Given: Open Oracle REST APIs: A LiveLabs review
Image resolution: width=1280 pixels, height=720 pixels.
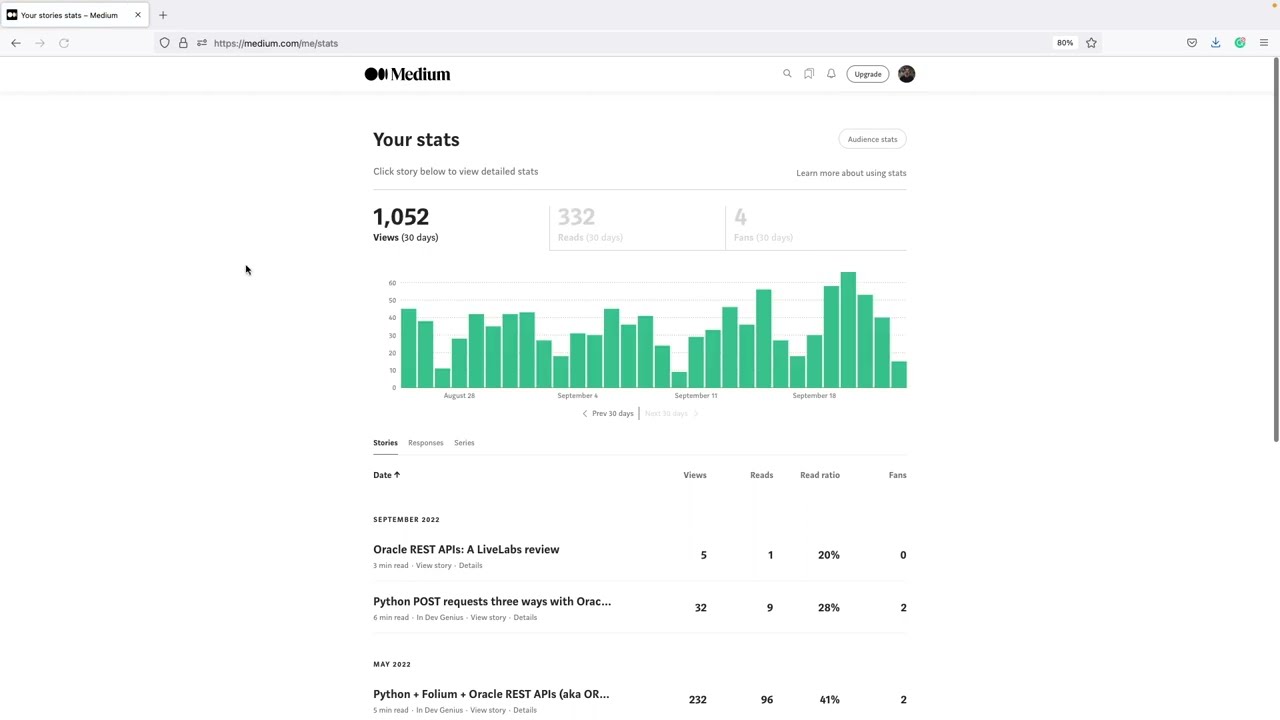Looking at the screenshot, I should pyautogui.click(x=466, y=549).
